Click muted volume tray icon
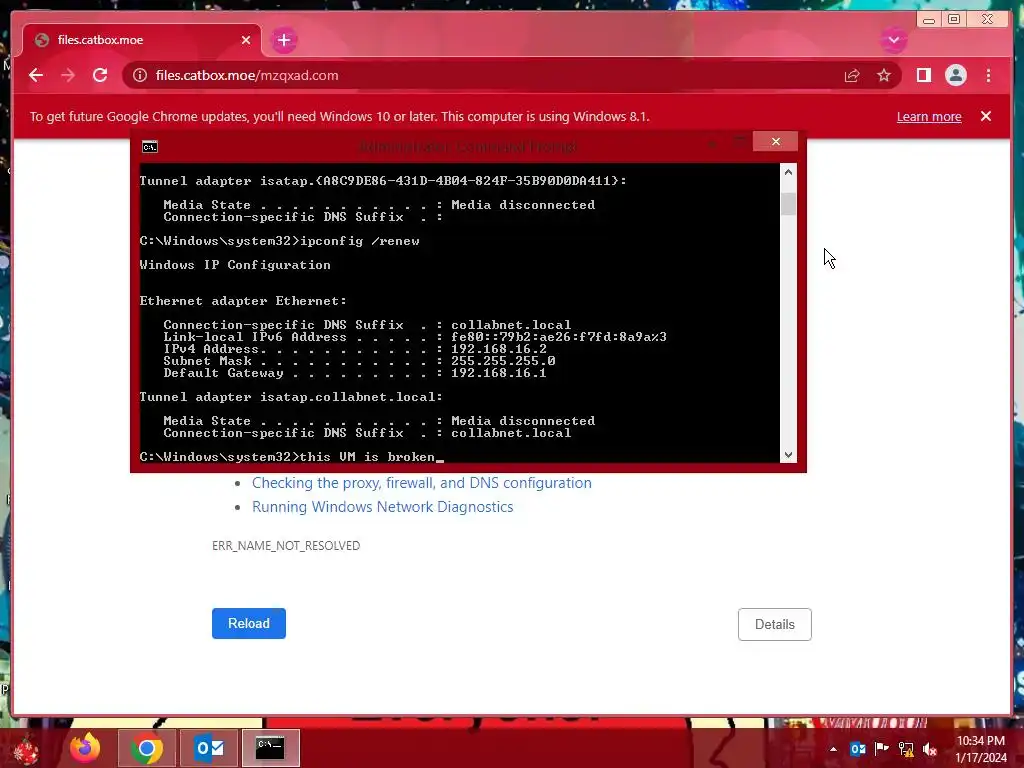The width and height of the screenshot is (1024, 768). pos(930,749)
